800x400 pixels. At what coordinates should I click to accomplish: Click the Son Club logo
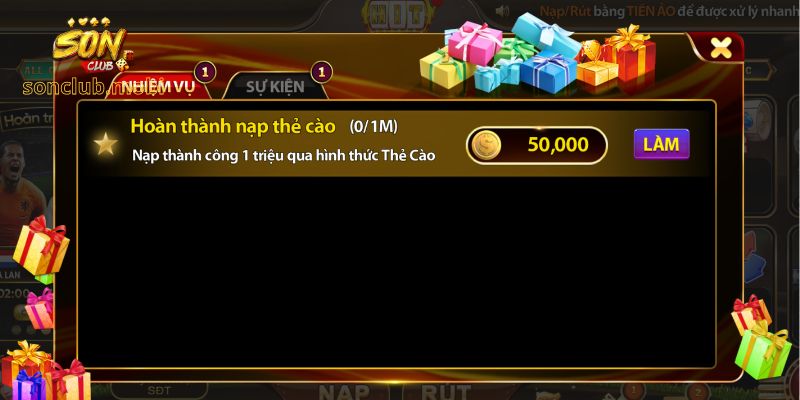(92, 46)
